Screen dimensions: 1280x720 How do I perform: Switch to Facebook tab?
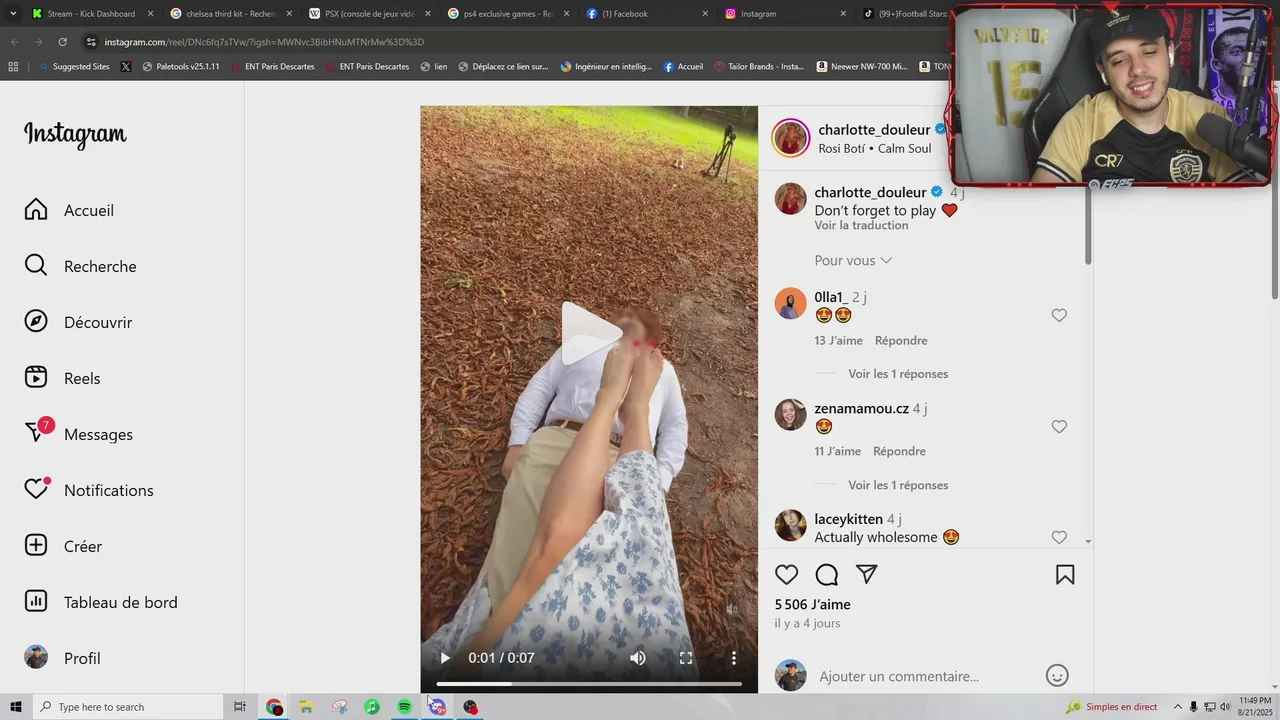(647, 14)
